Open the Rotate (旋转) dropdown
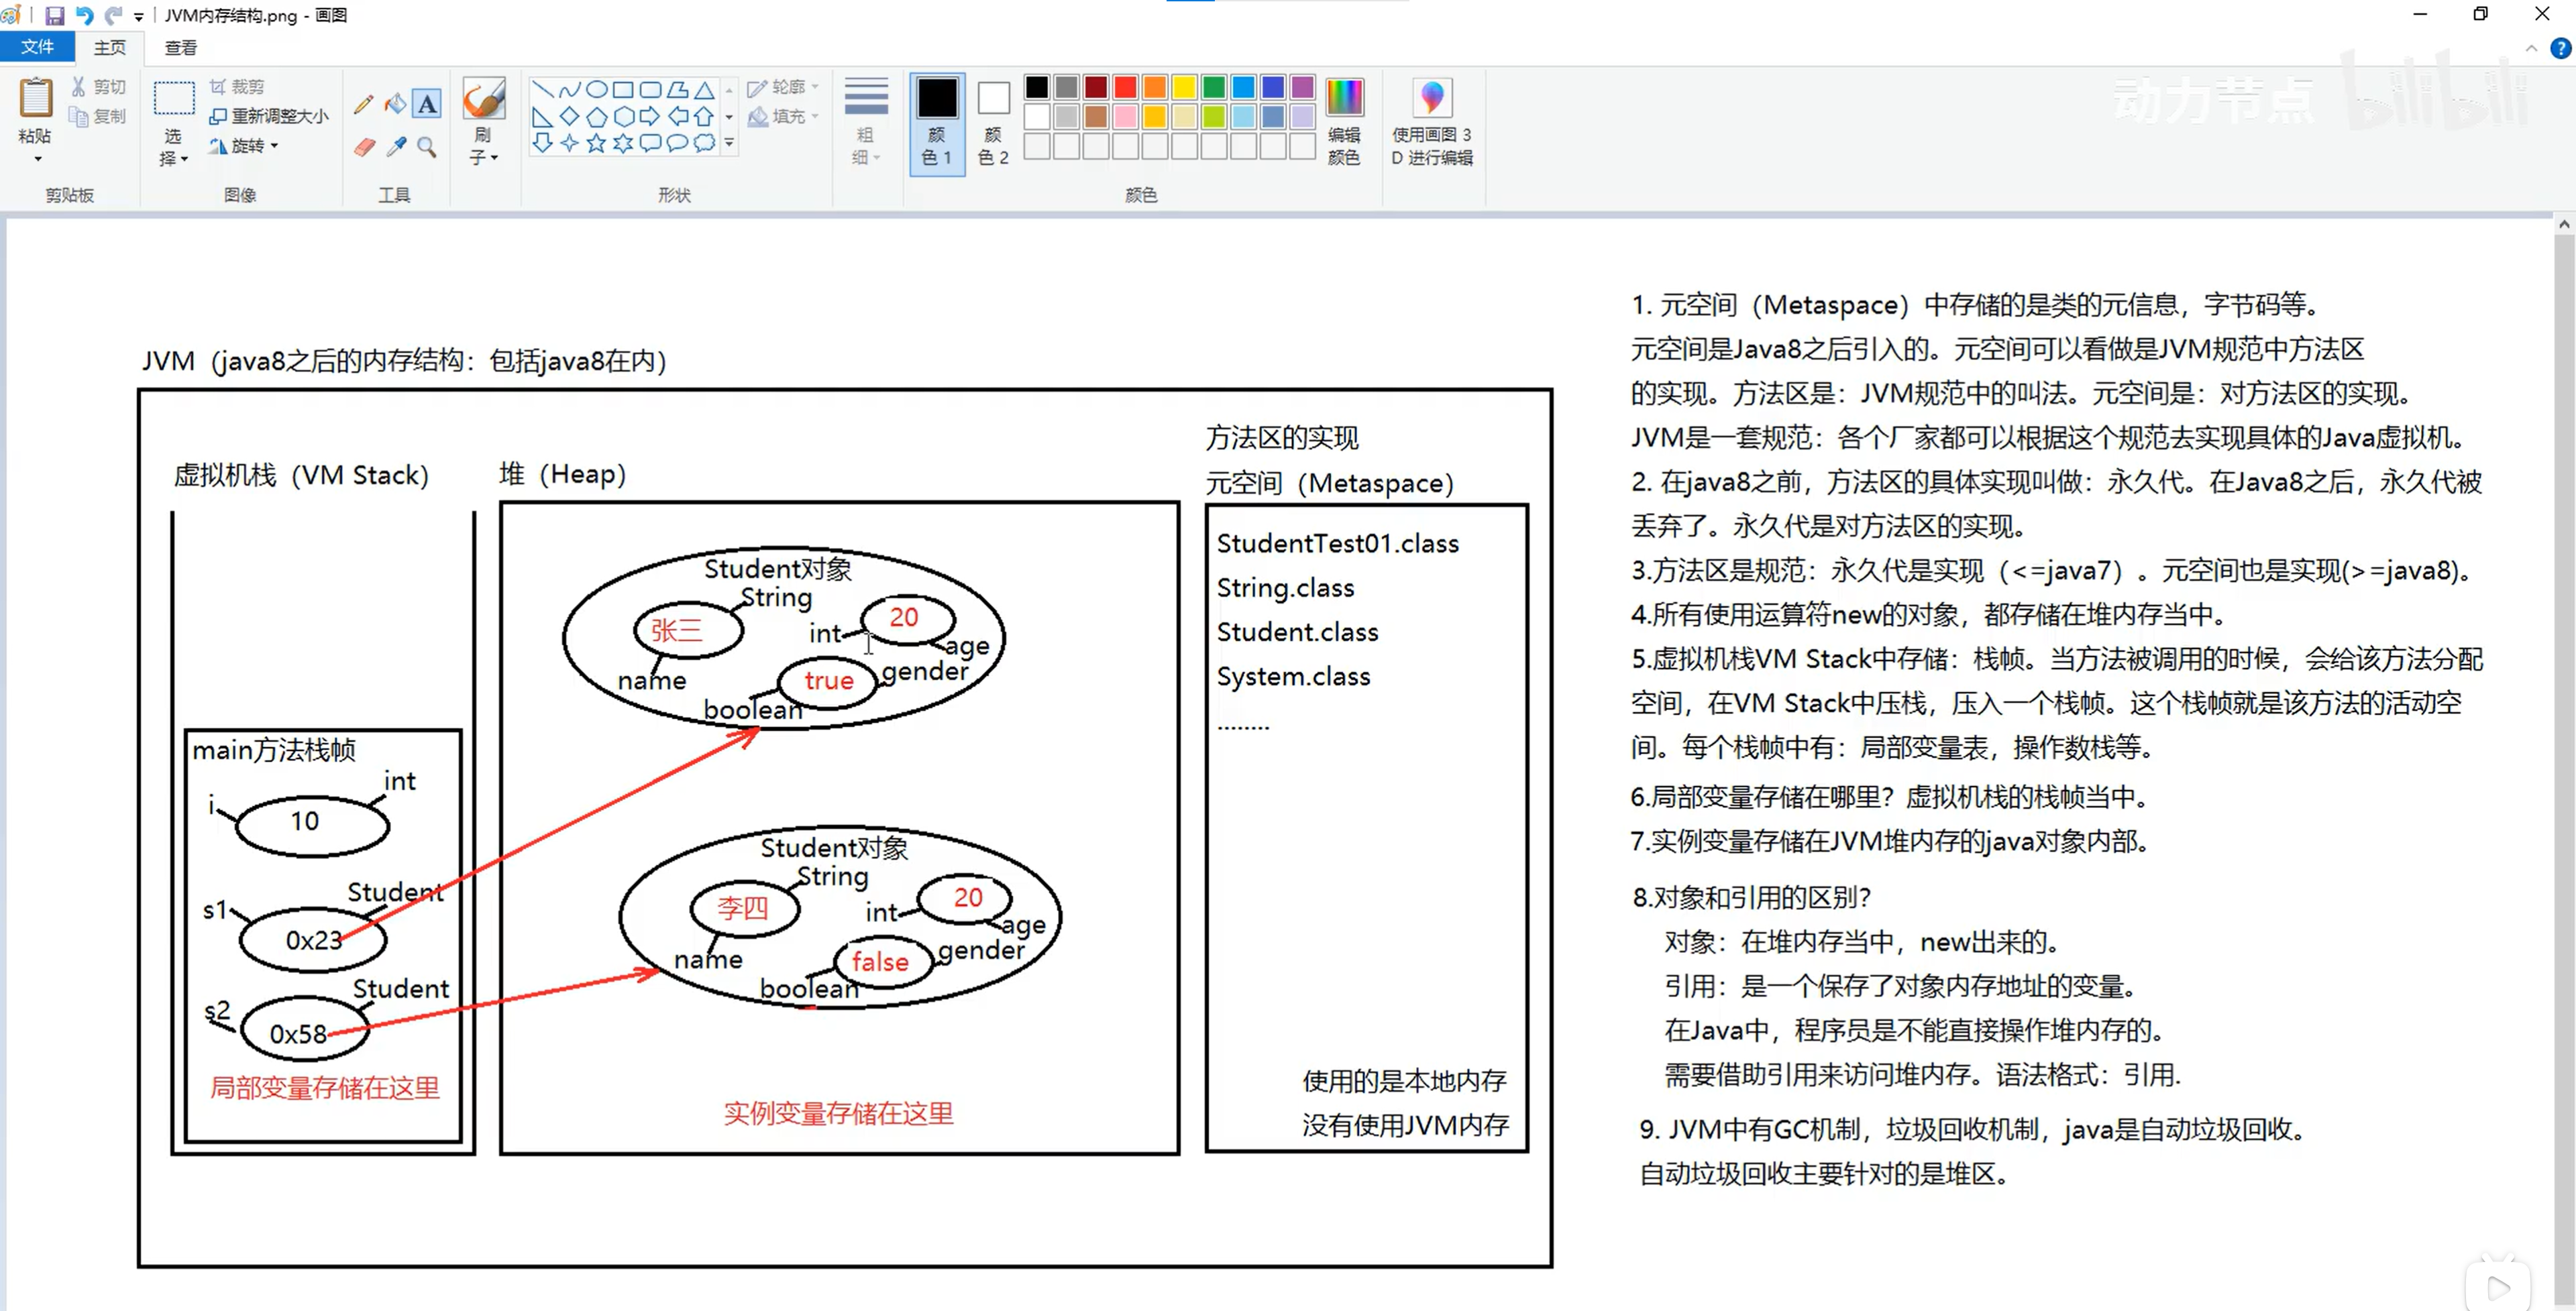This screenshot has width=2576, height=1311. [244, 146]
